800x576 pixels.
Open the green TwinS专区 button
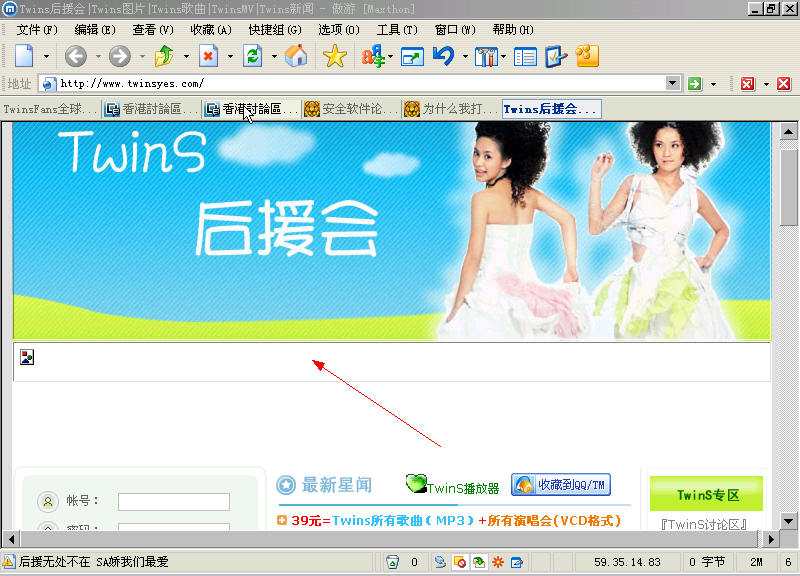(x=706, y=493)
